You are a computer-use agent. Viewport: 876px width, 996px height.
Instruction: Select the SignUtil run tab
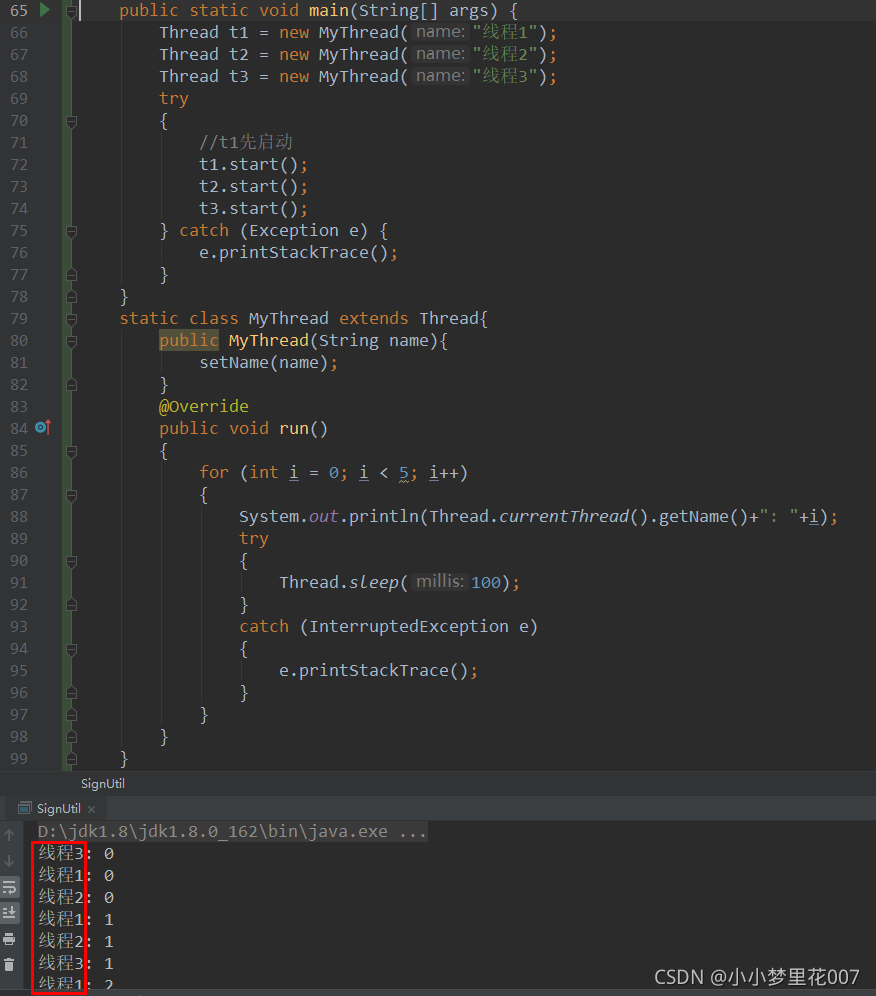[58, 808]
